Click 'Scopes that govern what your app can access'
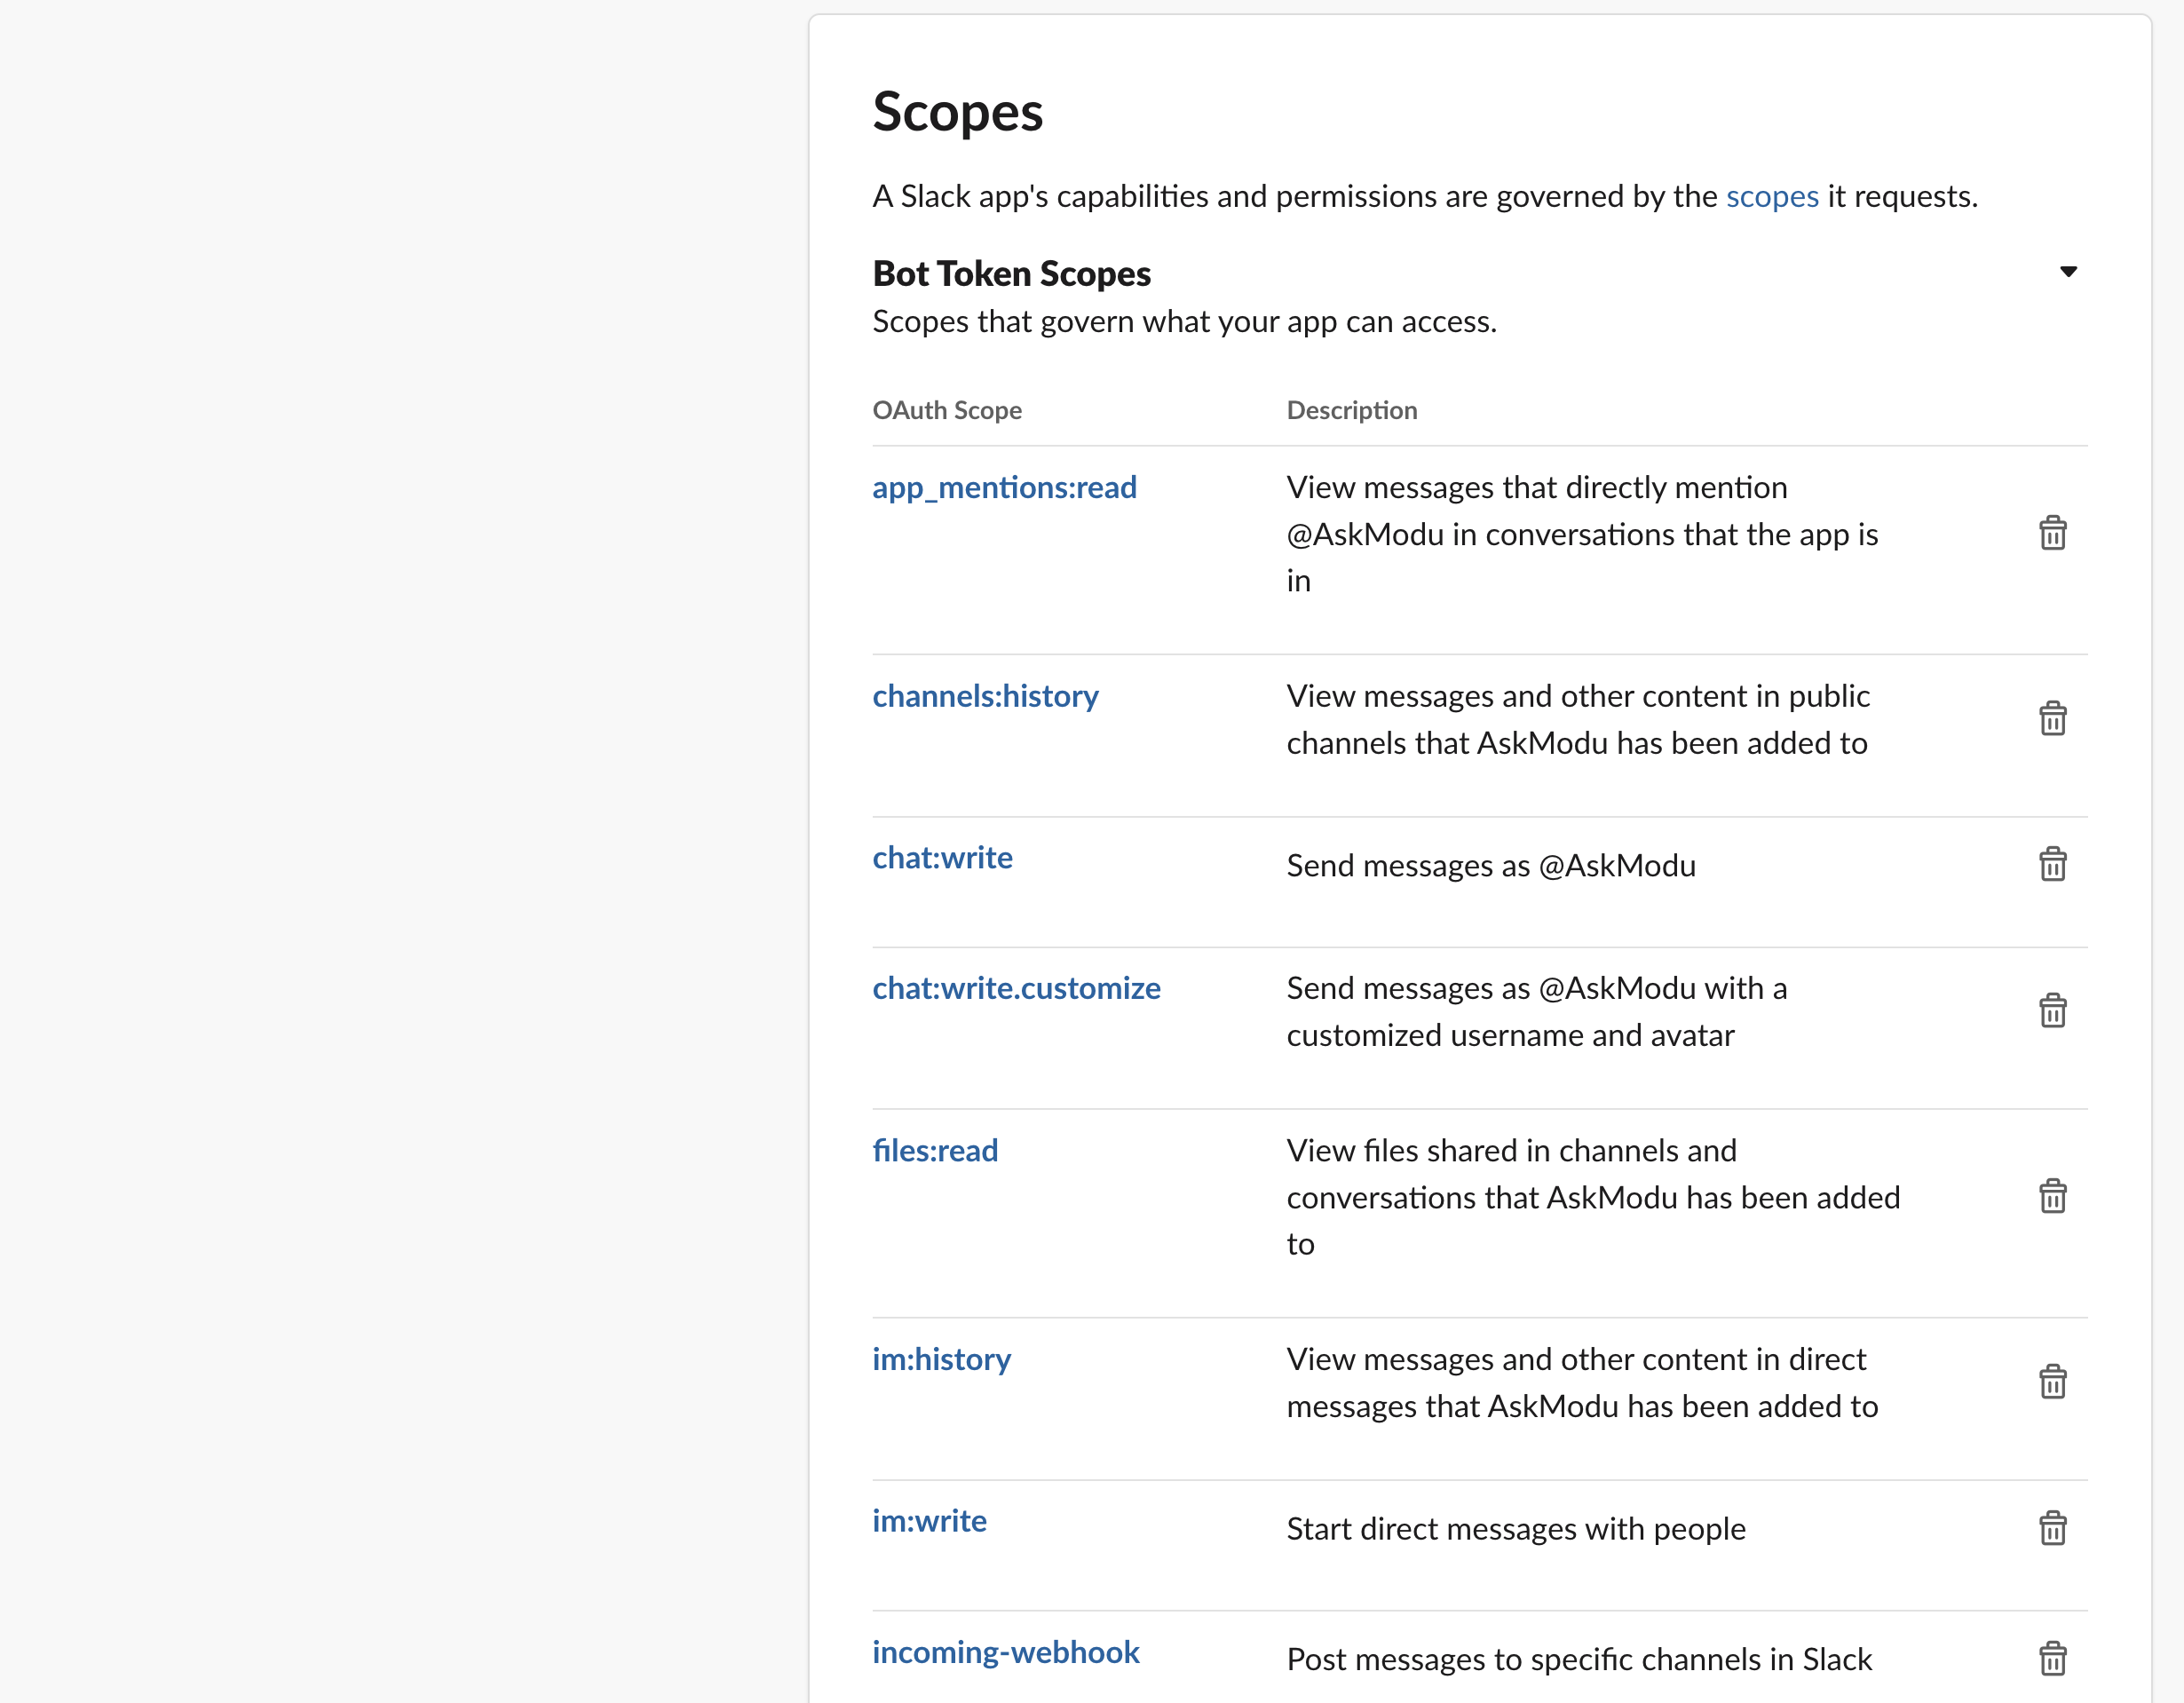This screenshot has height=1703, width=2184. click(1184, 323)
